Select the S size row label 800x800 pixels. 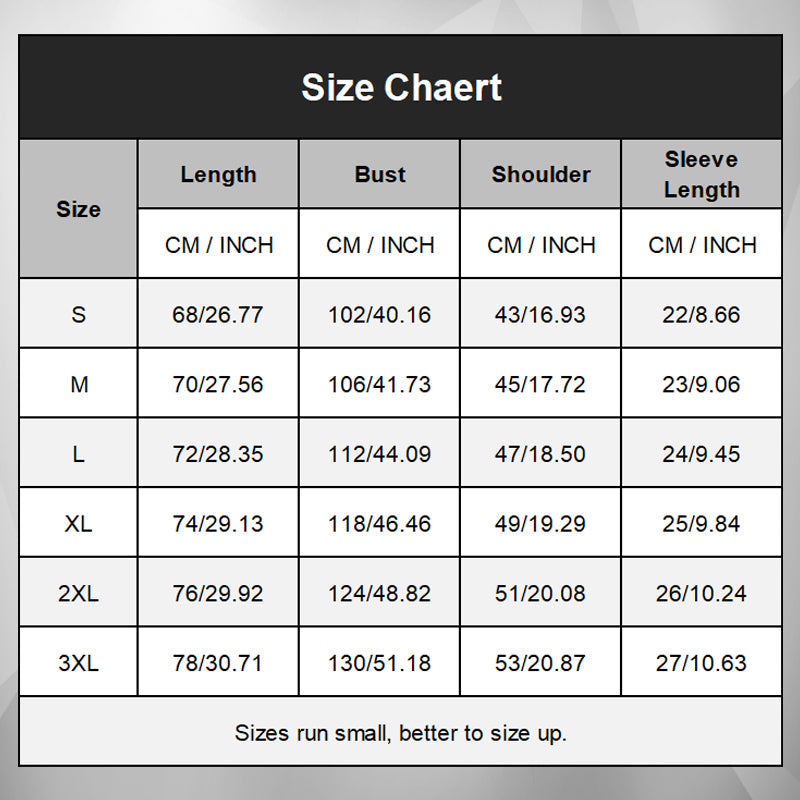click(78, 315)
